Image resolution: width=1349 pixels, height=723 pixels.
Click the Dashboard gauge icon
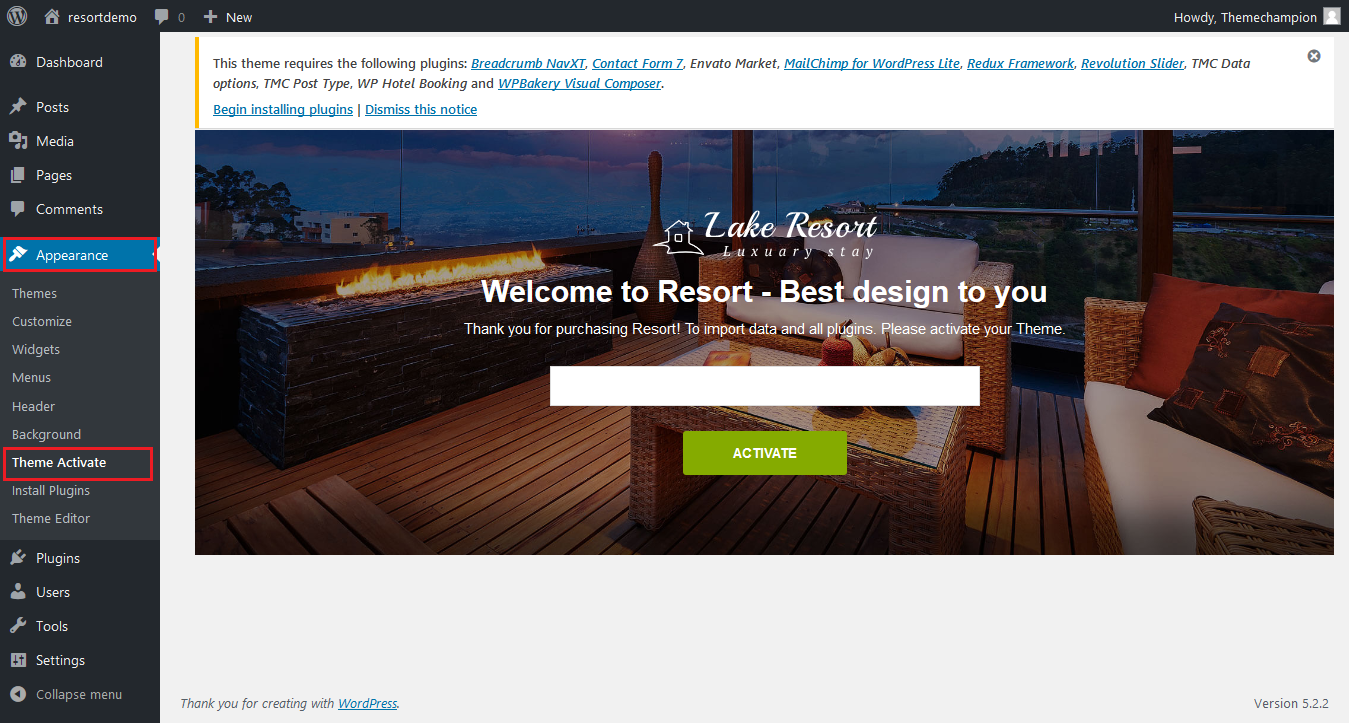[x=18, y=62]
